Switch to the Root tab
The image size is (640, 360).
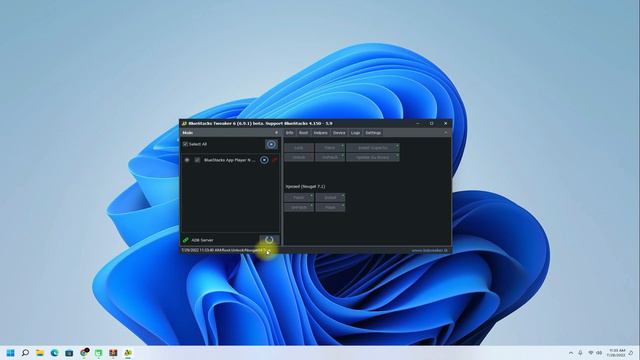(x=303, y=133)
